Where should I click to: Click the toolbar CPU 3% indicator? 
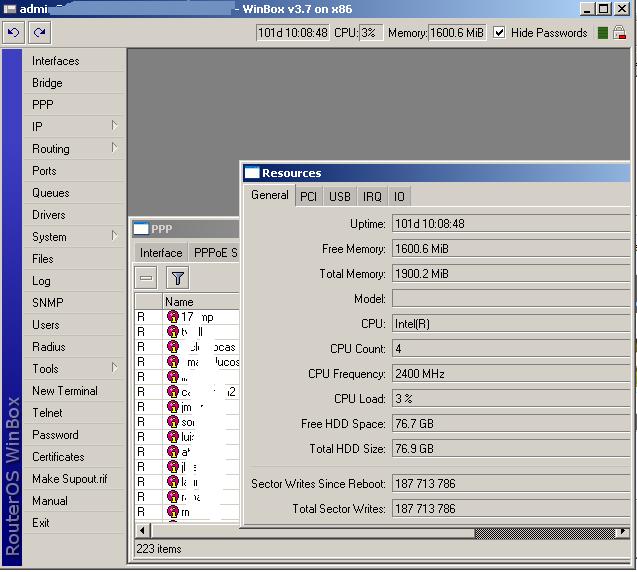(x=370, y=32)
